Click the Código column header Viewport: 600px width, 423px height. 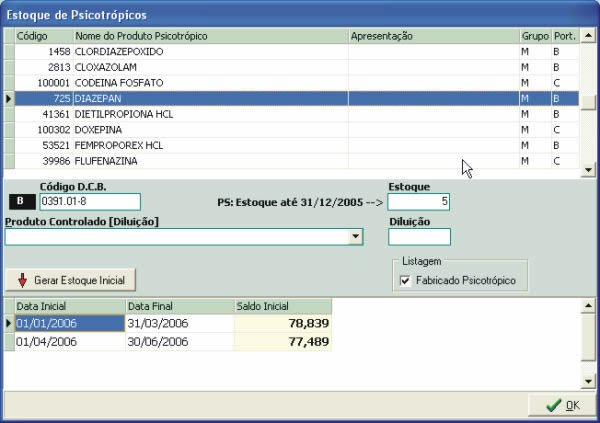[44, 36]
